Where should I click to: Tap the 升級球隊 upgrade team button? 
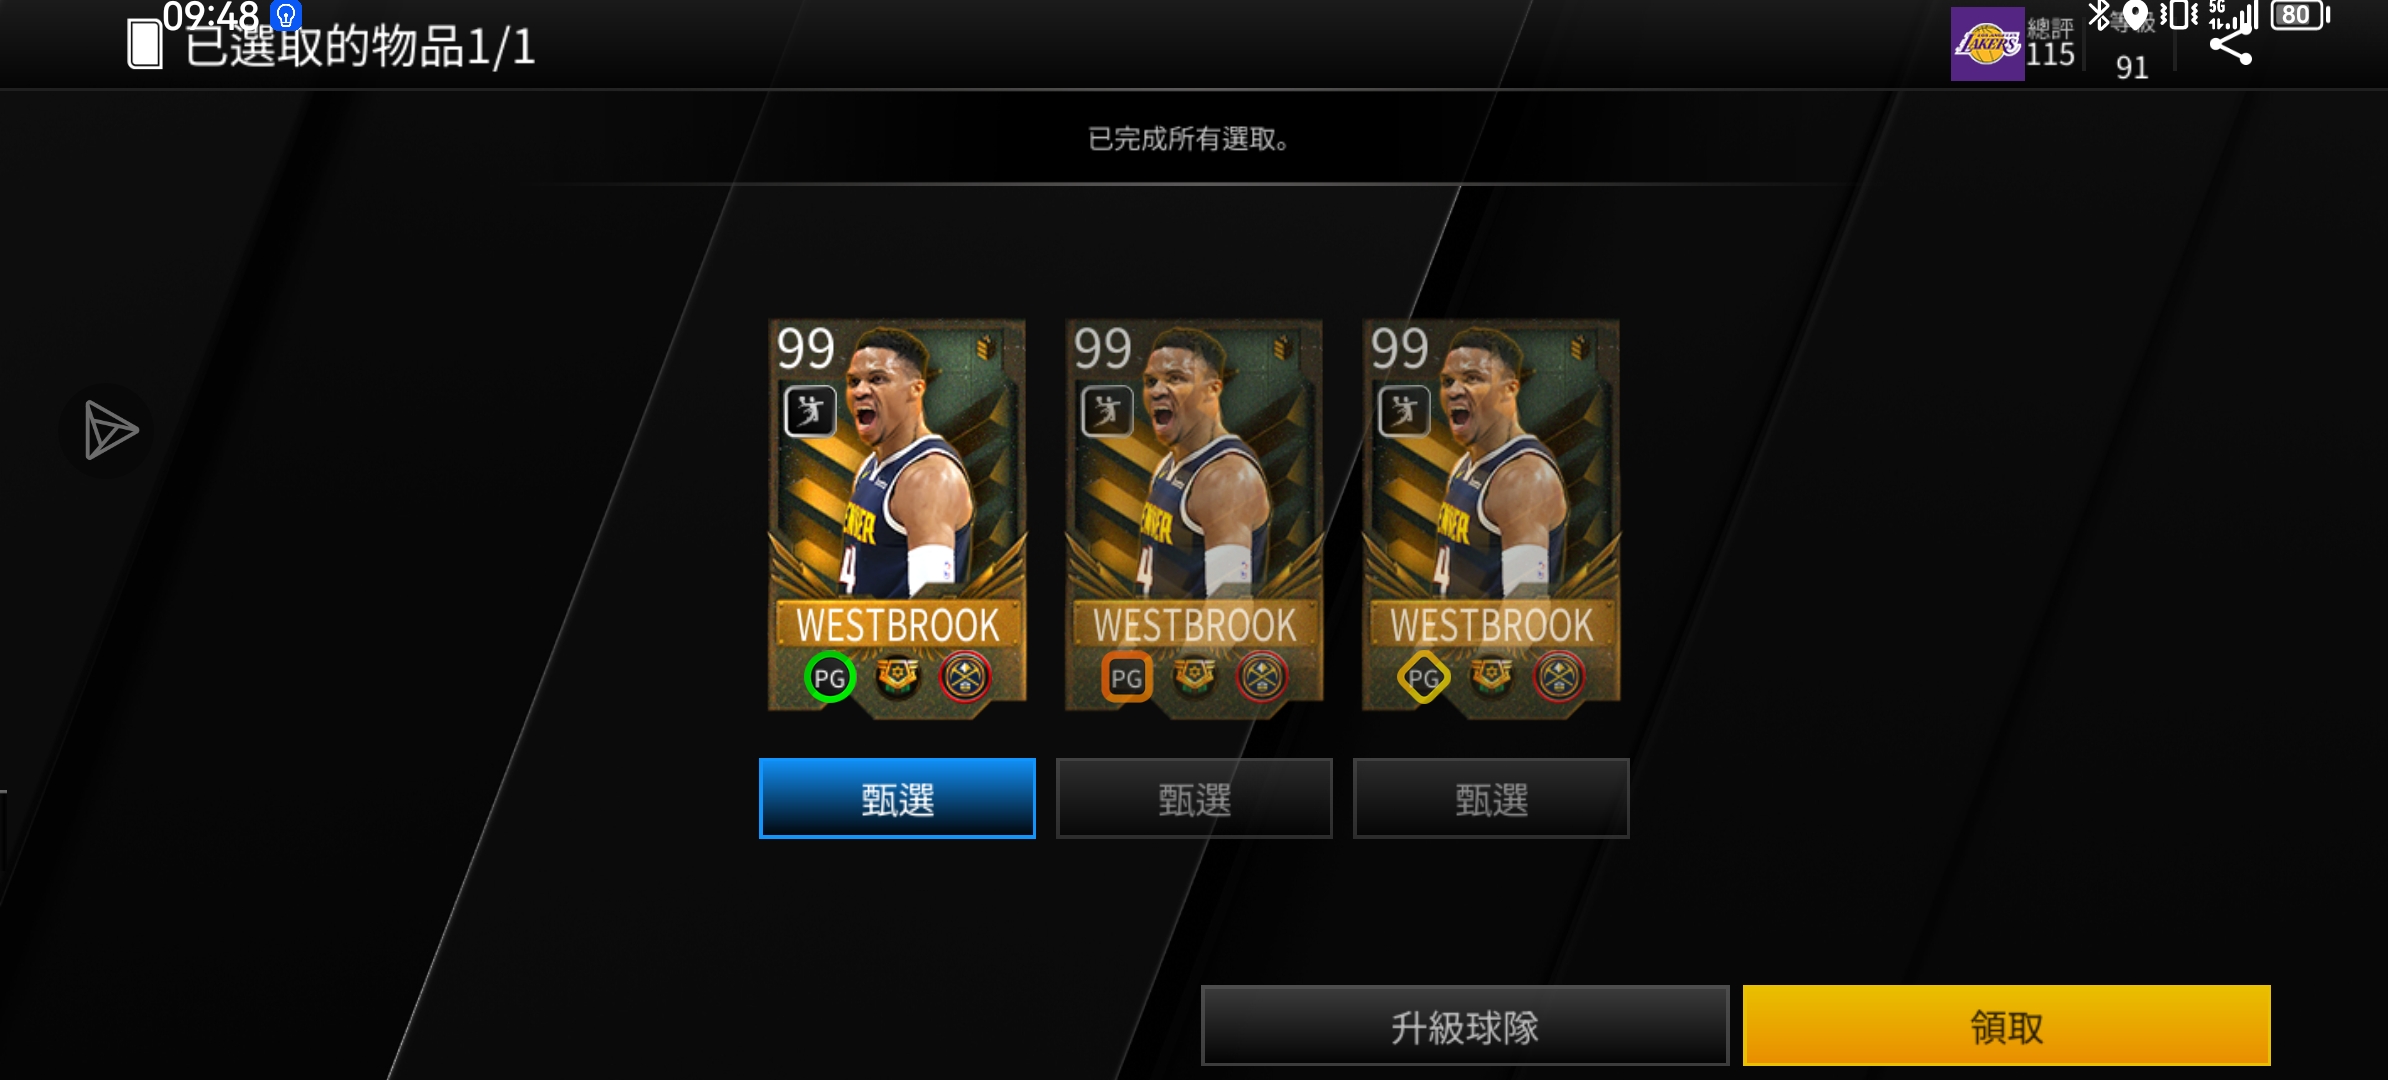(1465, 1025)
